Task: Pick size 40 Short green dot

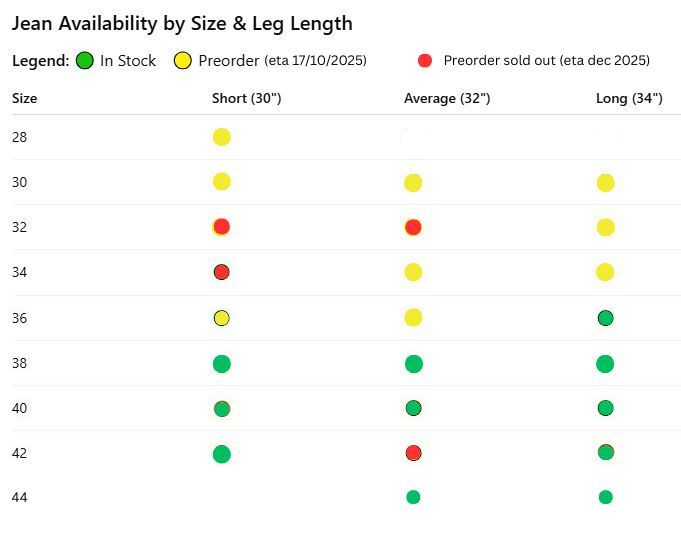Action: click(222, 408)
